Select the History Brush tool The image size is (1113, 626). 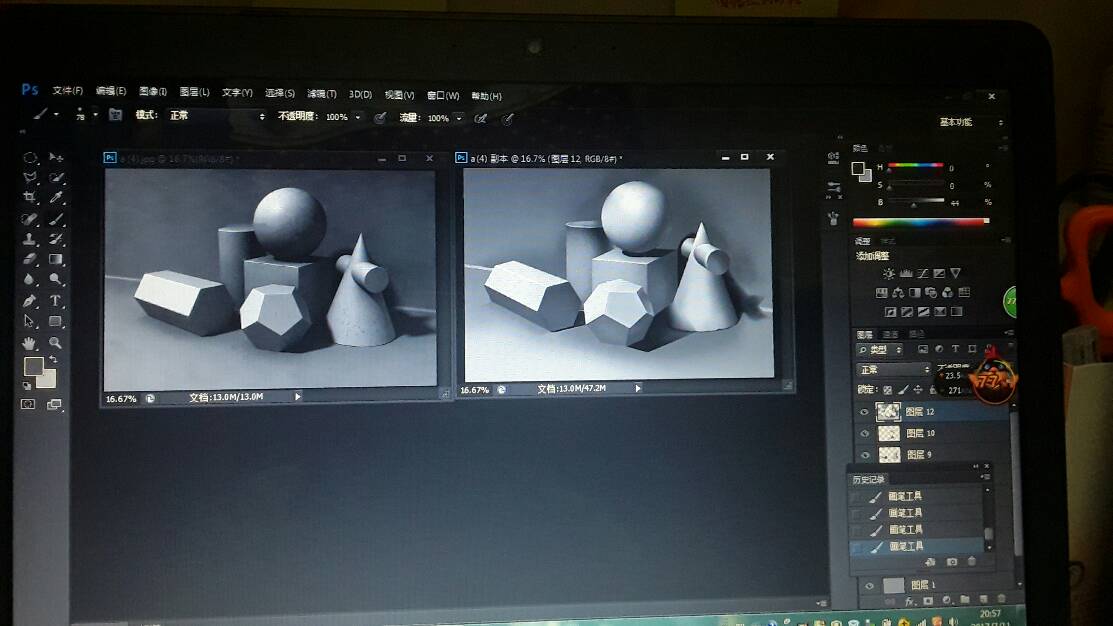pyautogui.click(x=56, y=239)
